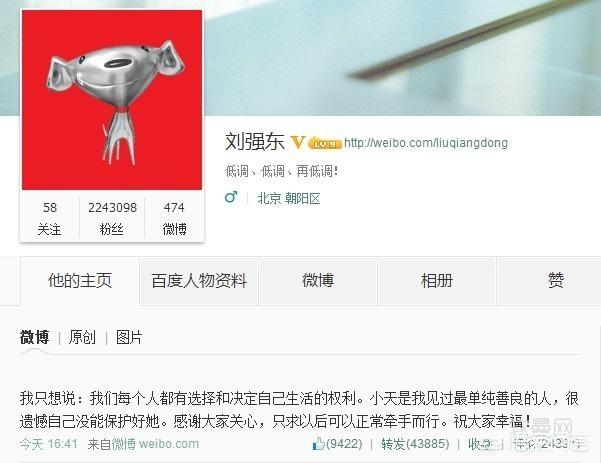Image resolution: width=601 pixels, height=463 pixels.
Task: Click the gold V verified badge
Action: 297,142
